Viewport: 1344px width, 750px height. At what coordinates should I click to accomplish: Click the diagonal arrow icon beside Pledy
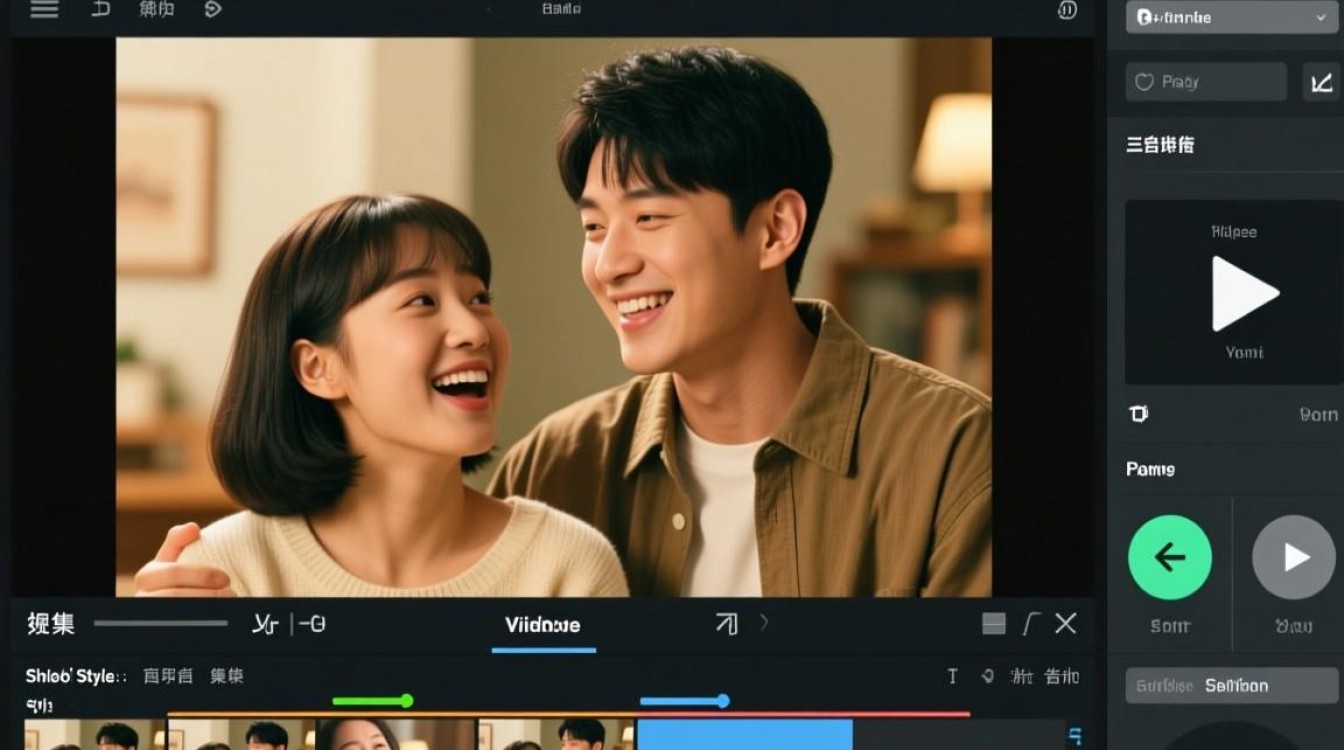tap(1322, 82)
